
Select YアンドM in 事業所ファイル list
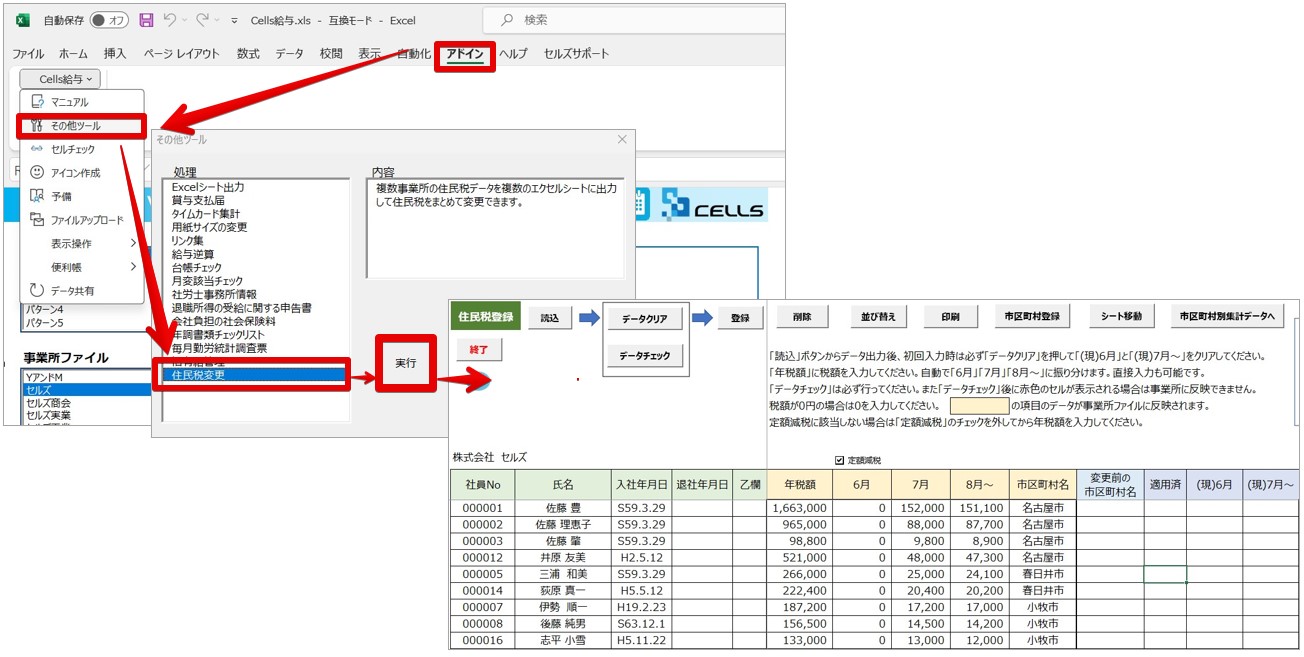coord(44,376)
